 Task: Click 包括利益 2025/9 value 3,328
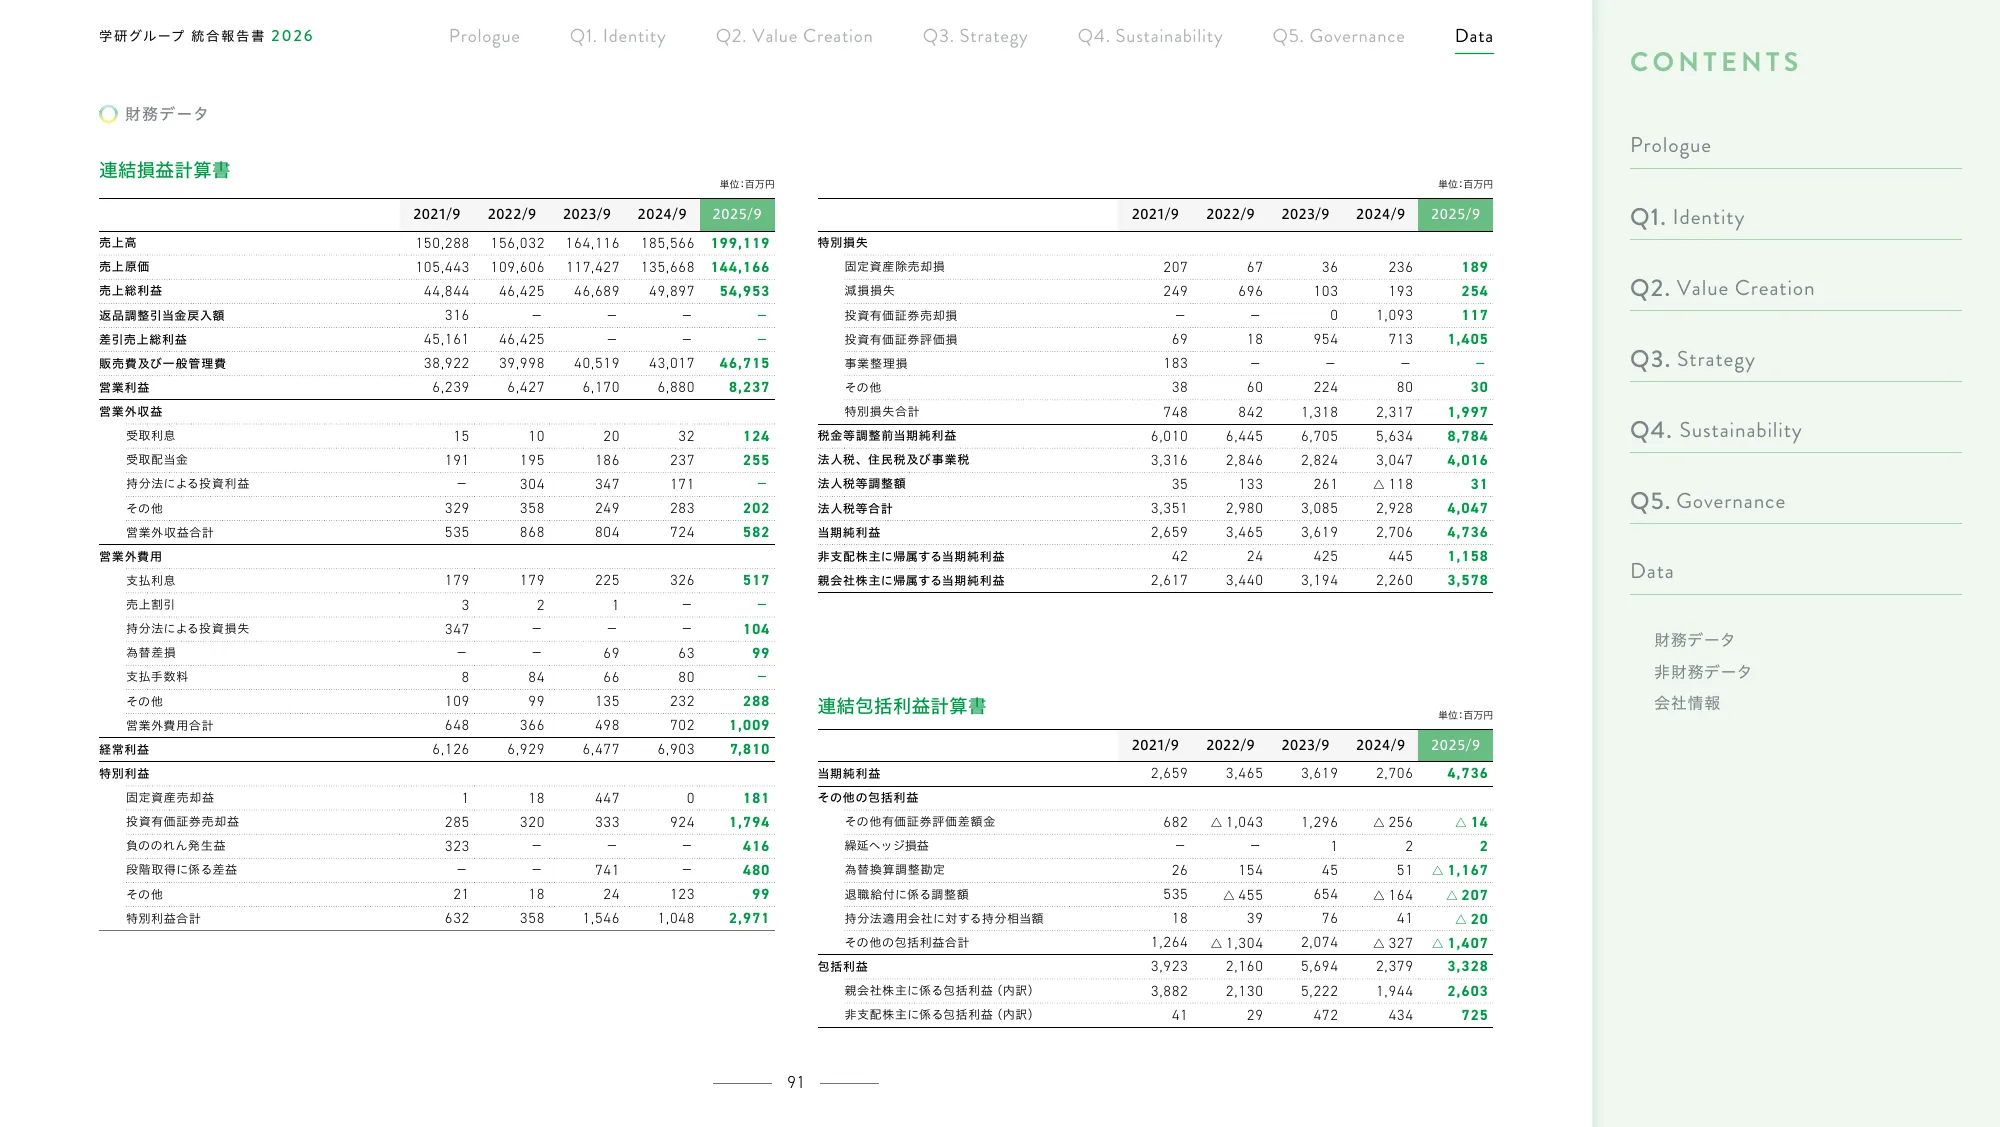point(1468,966)
